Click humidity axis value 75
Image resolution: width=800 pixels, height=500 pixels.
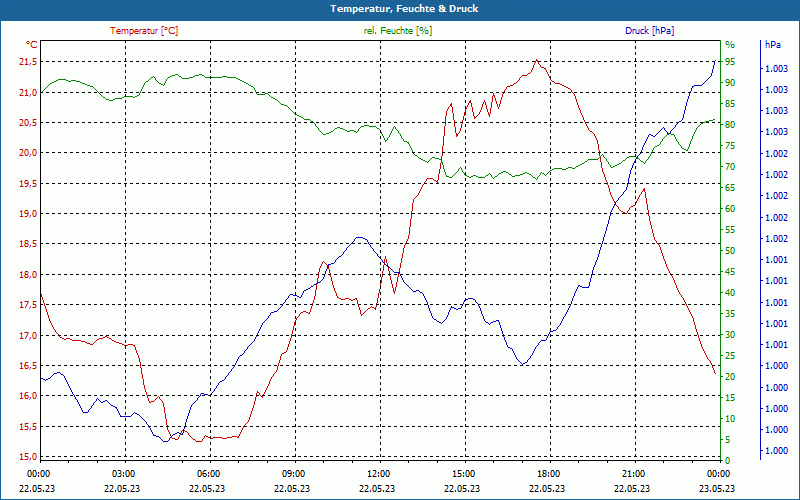pyautogui.click(x=730, y=146)
